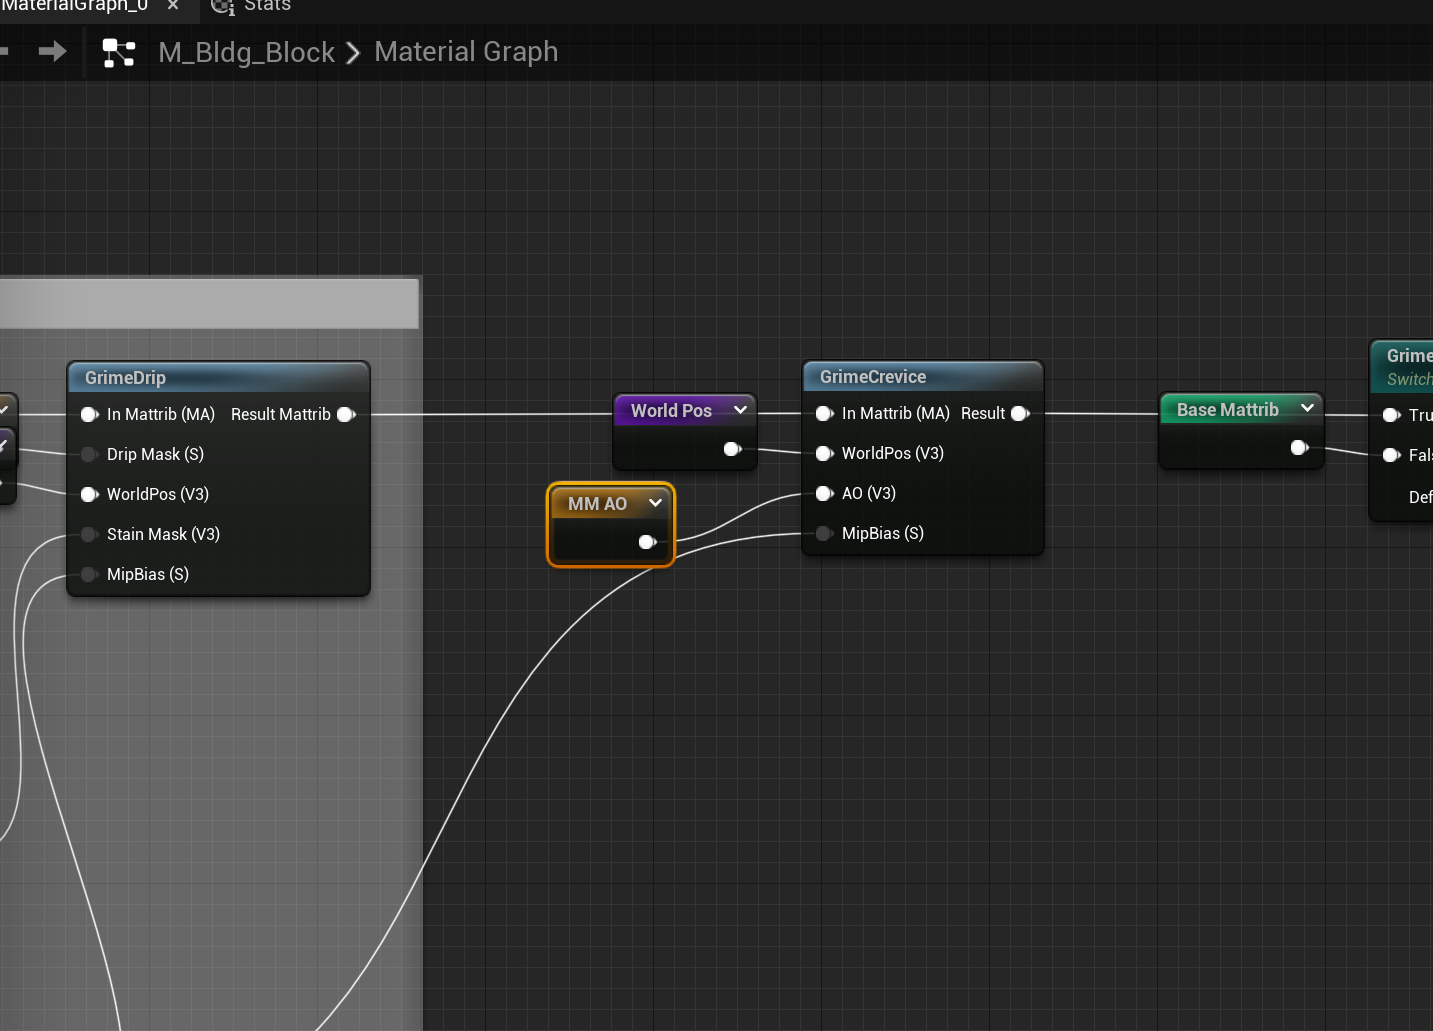Click the Grime Switch True input pin
Screen dimensions: 1433x1031
pyautogui.click(x=1391, y=415)
